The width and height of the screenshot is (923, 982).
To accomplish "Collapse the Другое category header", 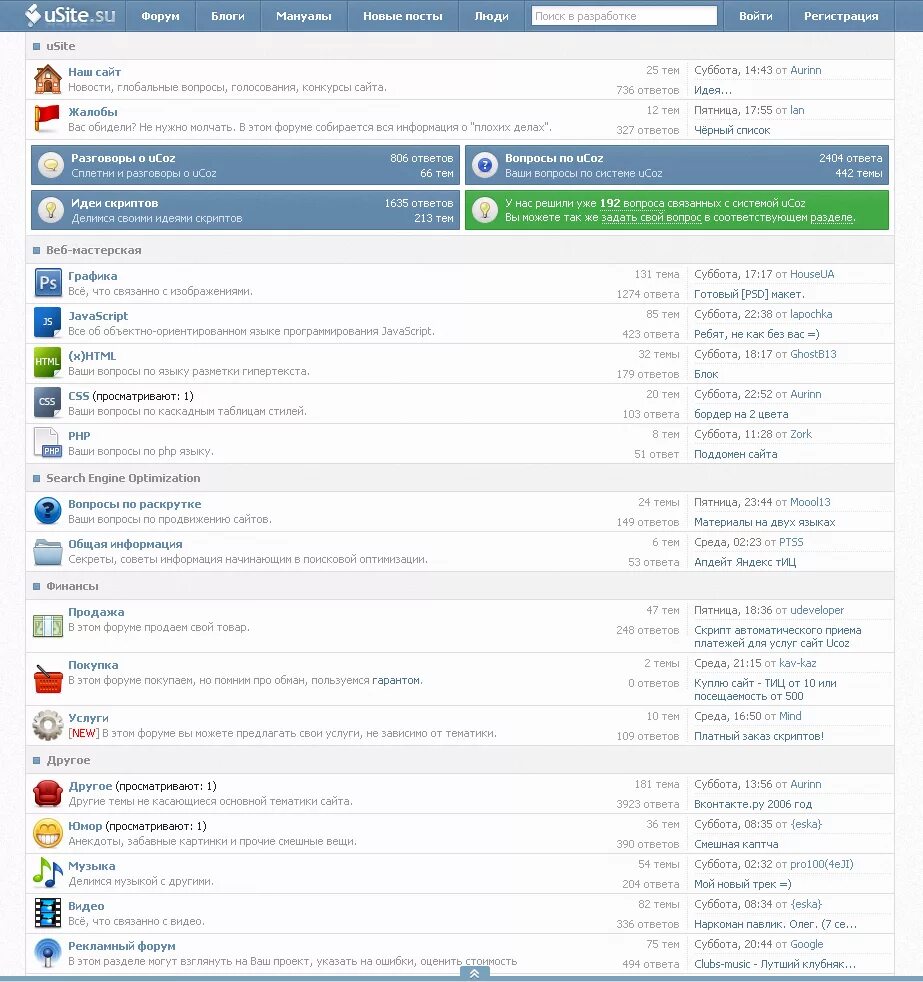I will point(36,761).
